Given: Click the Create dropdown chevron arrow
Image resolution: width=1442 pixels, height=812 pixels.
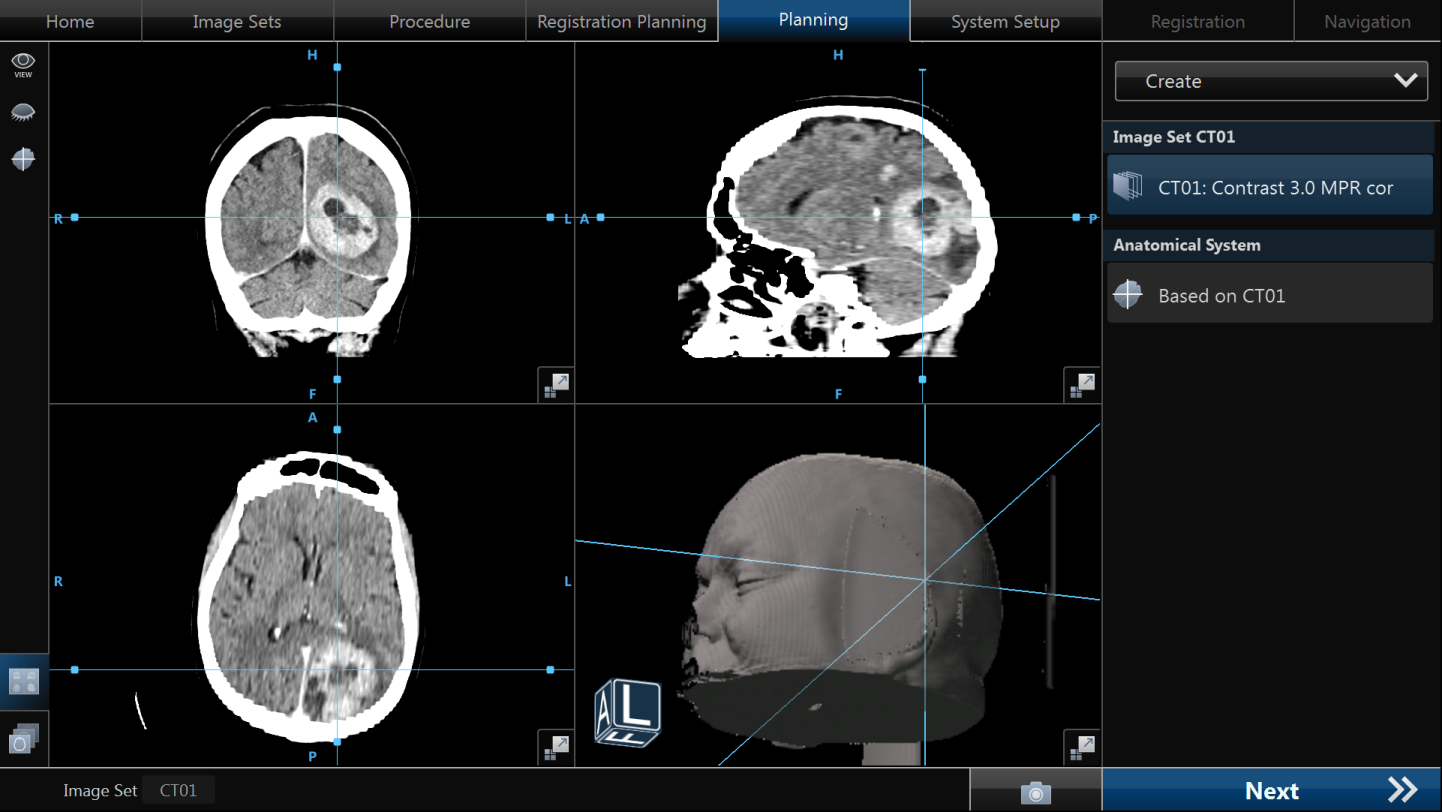Looking at the screenshot, I should pyautogui.click(x=1405, y=81).
